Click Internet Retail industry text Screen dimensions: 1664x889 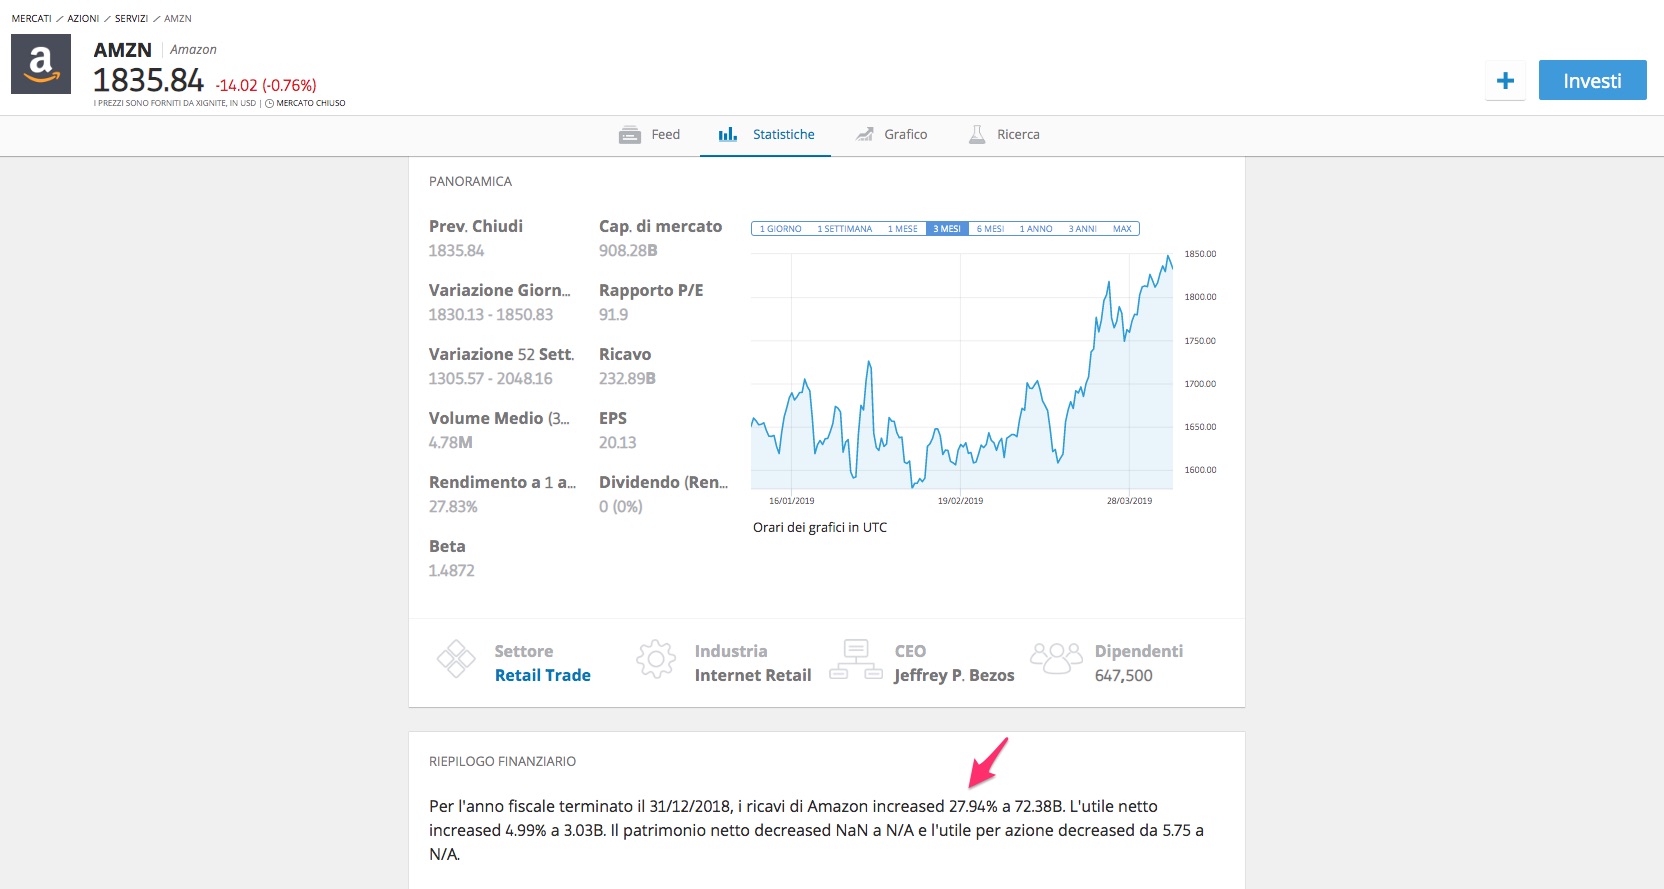coord(753,676)
